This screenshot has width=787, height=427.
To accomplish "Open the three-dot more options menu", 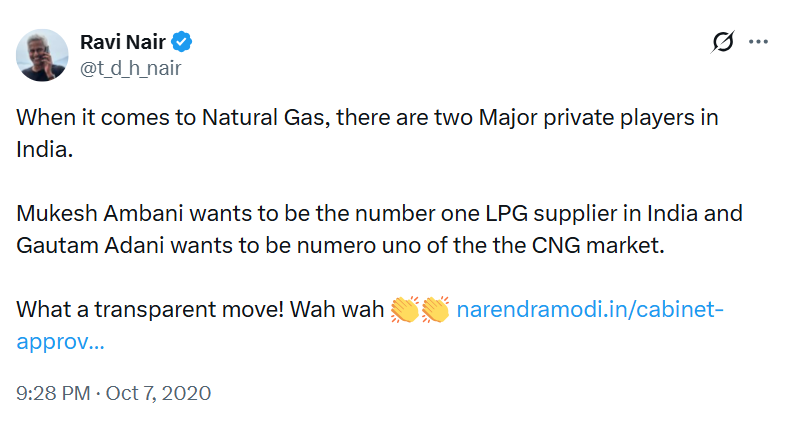I will click(759, 42).
